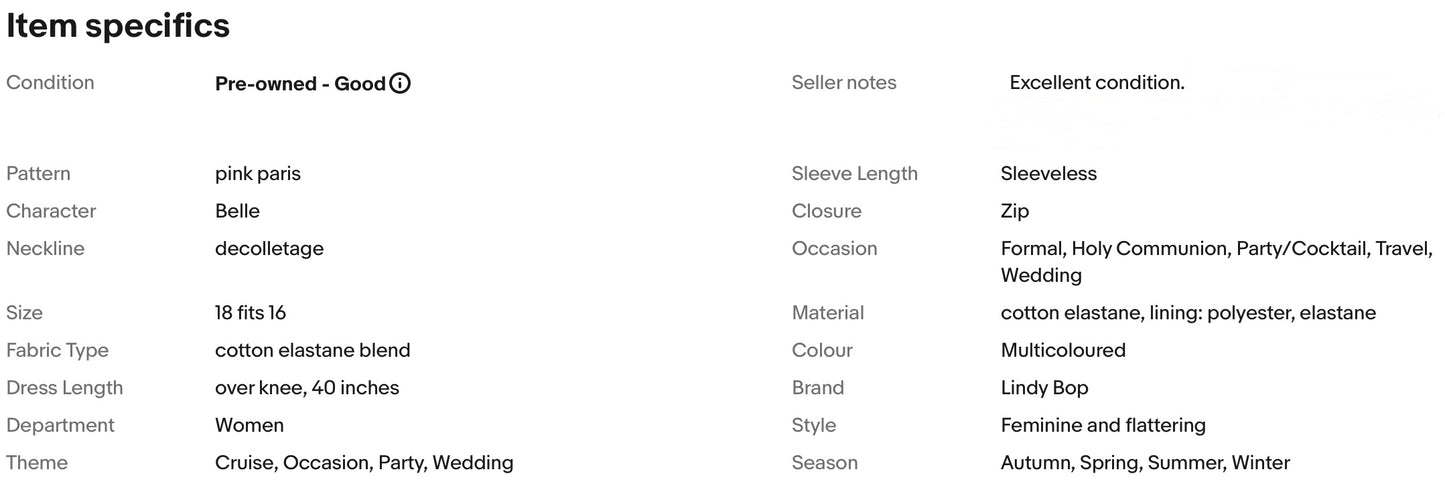Click the "Cruise, Occasion, Party, Wedding" theme value
Viewport: 1445px width, 498px height.
[364, 463]
